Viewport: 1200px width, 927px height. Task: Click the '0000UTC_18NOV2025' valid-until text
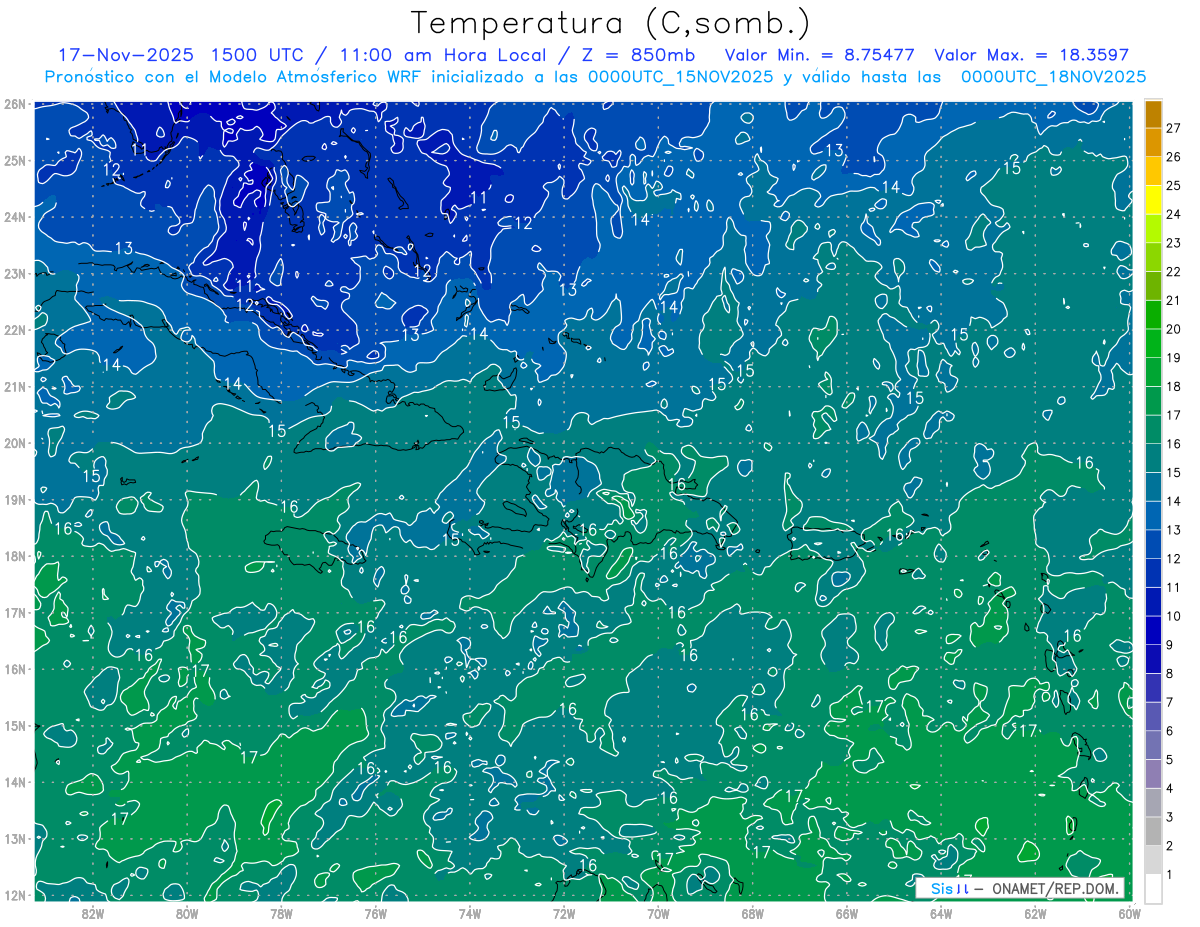(1053, 77)
